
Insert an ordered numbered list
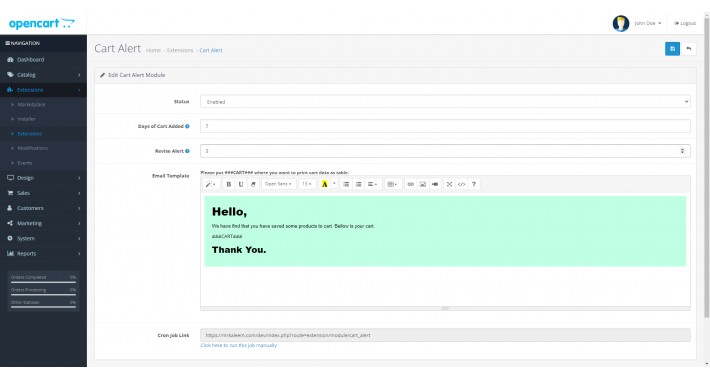(x=358, y=184)
